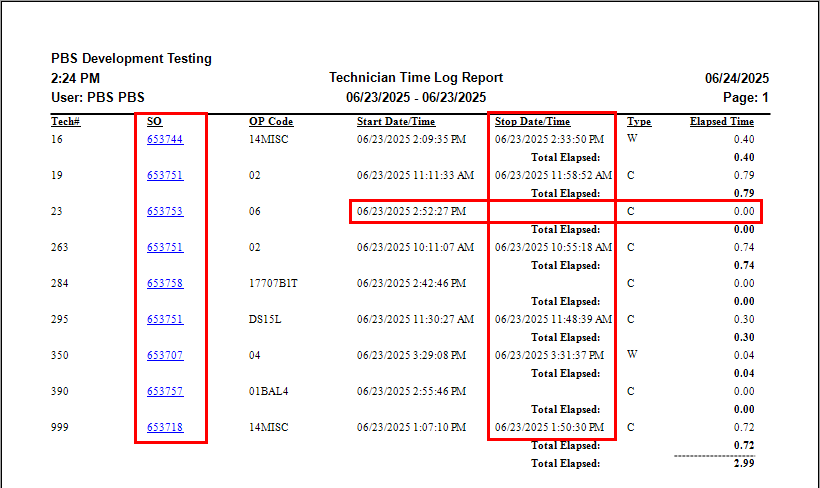Open SO link 653751 in tech 19 row

tap(165, 175)
